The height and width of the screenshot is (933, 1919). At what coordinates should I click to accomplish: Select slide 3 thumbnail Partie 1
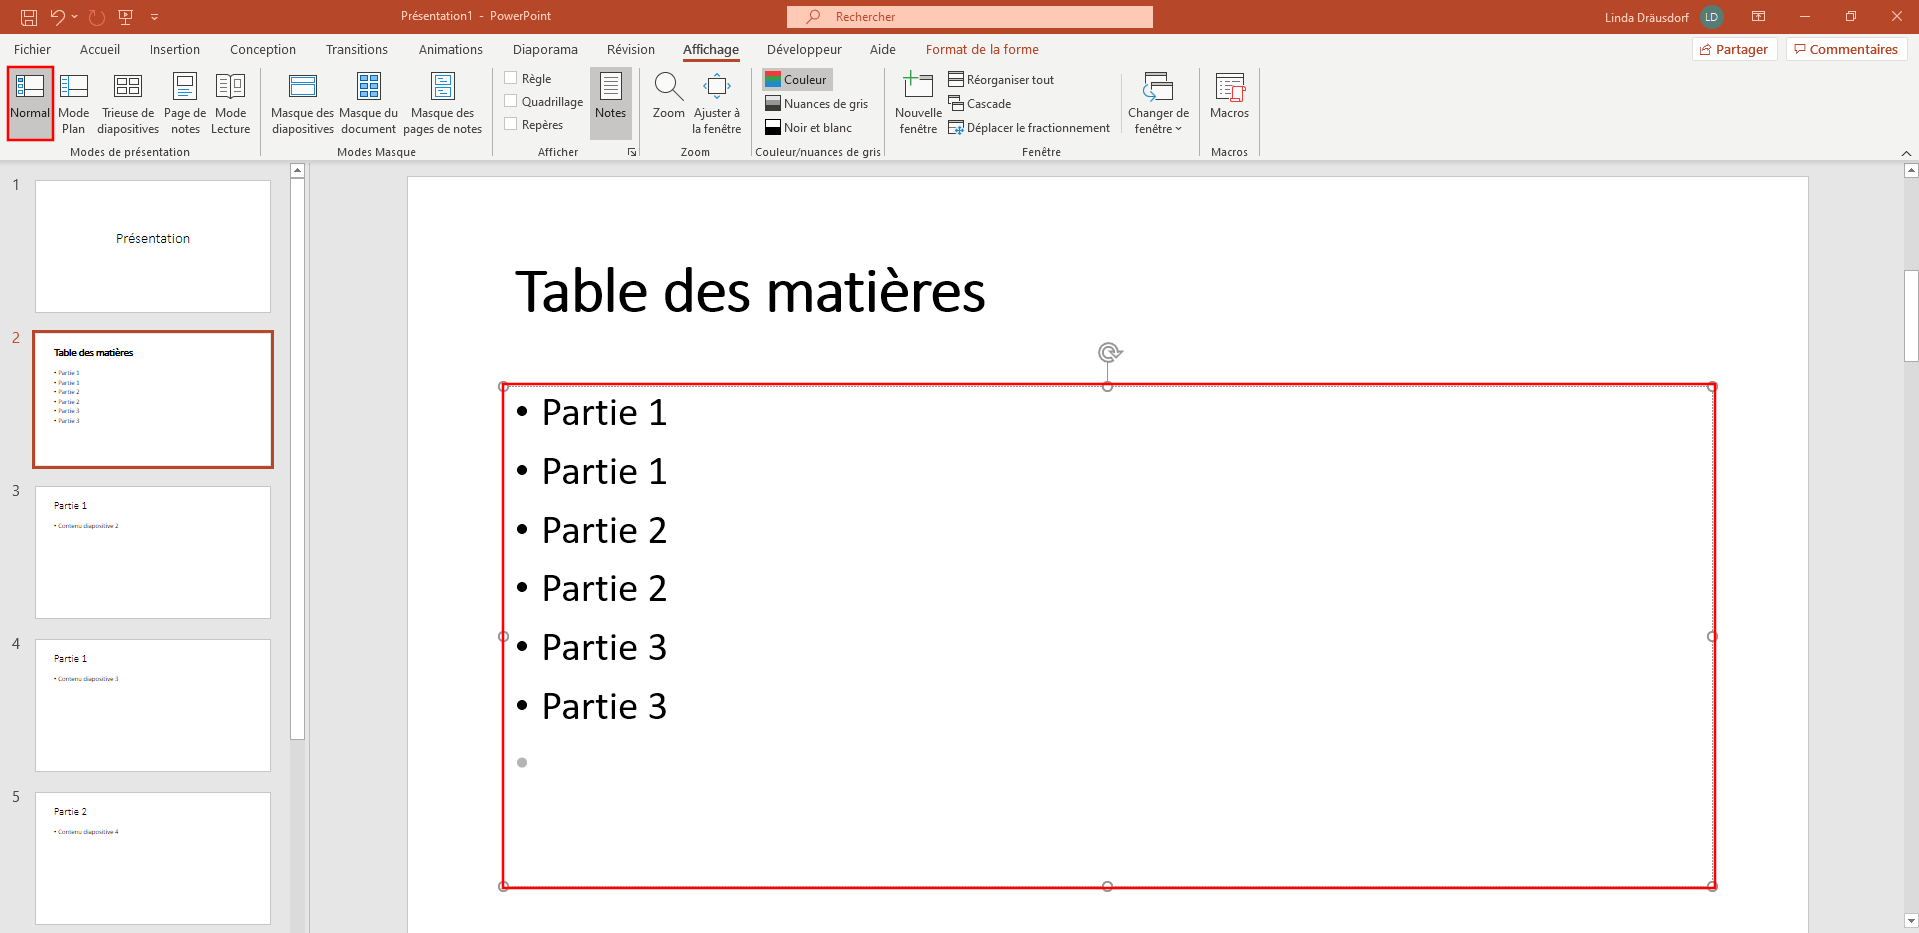click(153, 552)
